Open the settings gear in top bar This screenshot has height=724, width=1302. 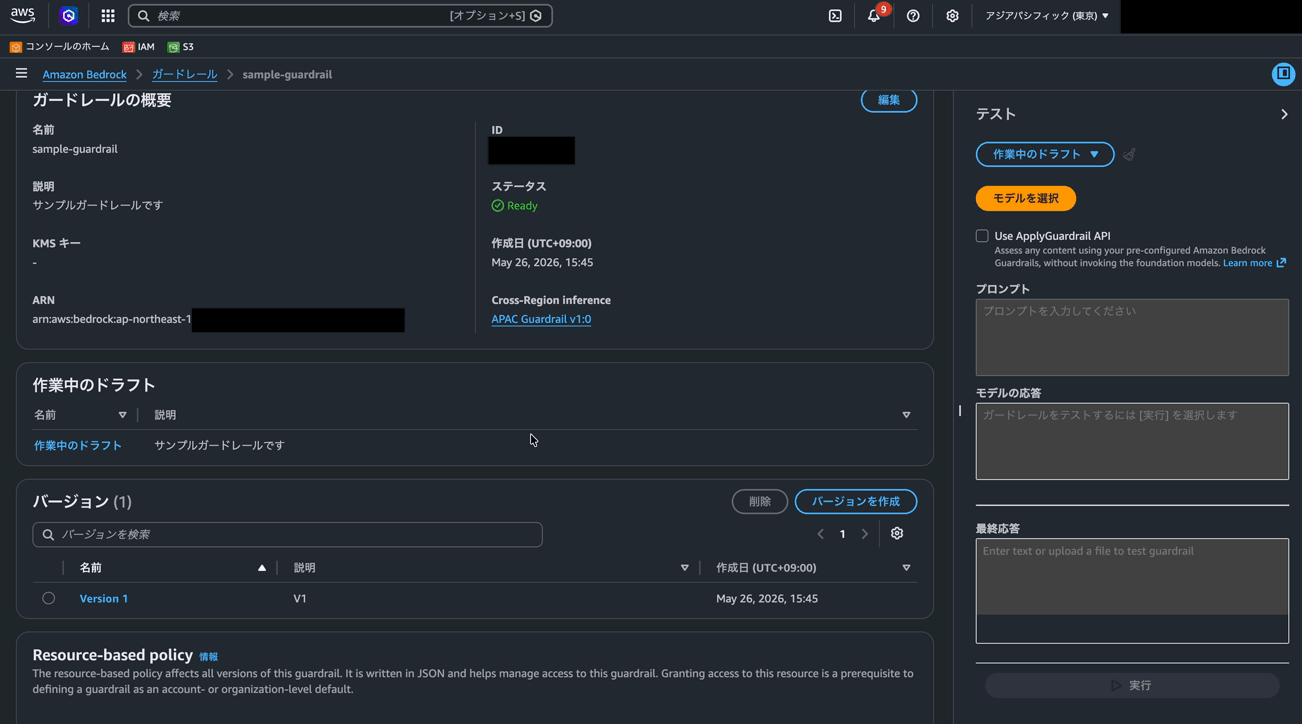952,16
